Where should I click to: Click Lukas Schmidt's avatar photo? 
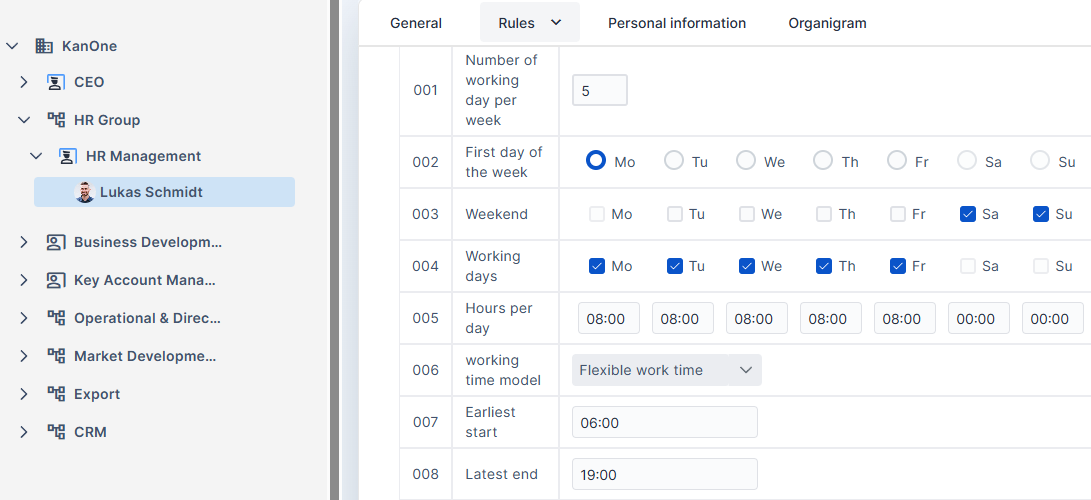click(85, 192)
